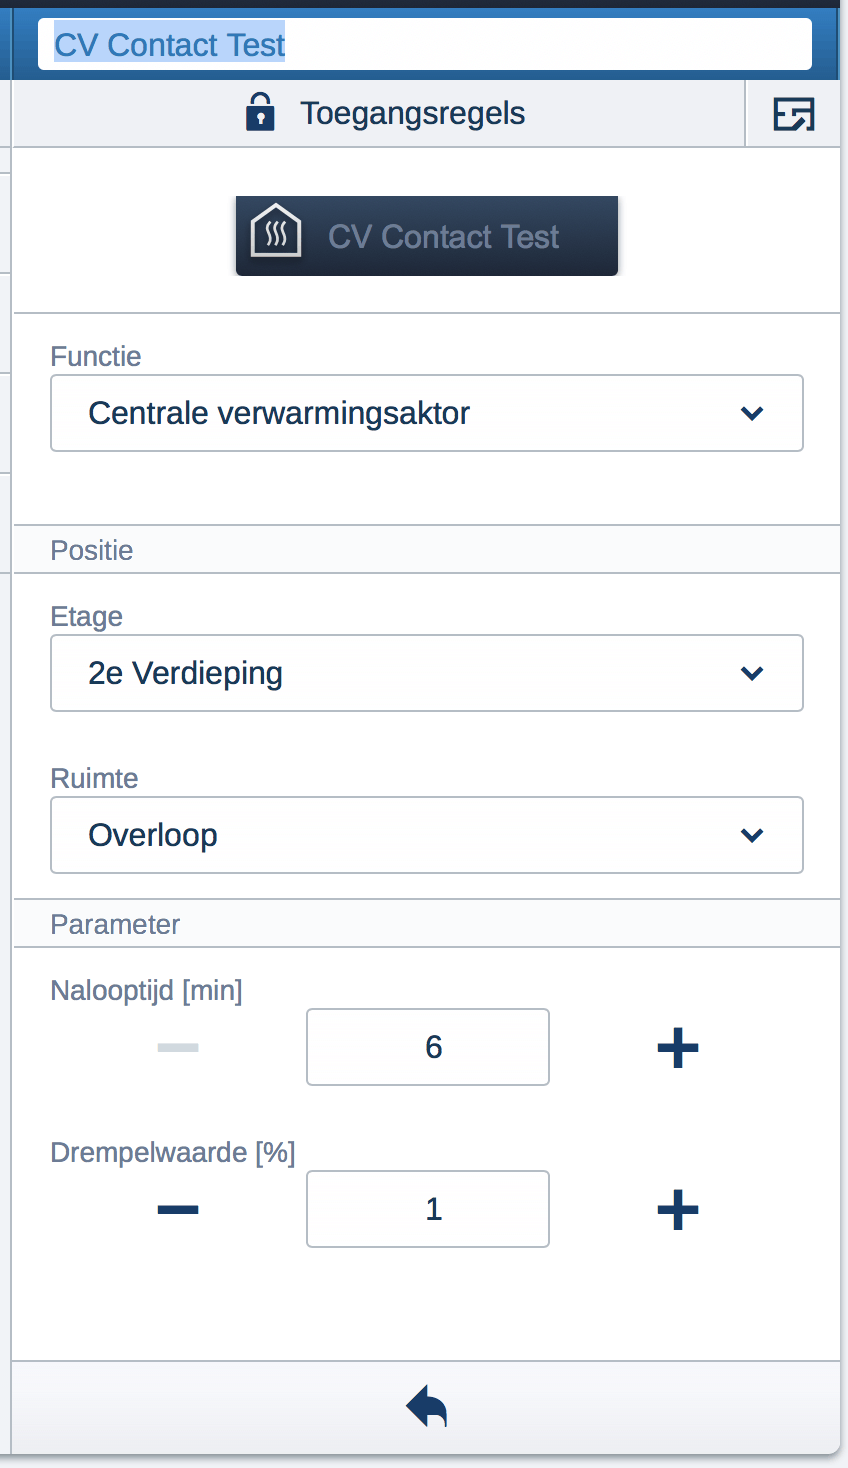848x1468 pixels.
Task: Click the floor plan icon top right
Action: coord(794,114)
